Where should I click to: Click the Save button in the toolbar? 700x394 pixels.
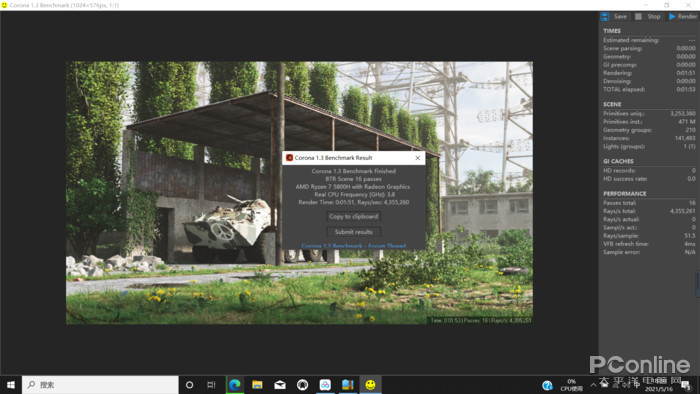[x=620, y=17]
